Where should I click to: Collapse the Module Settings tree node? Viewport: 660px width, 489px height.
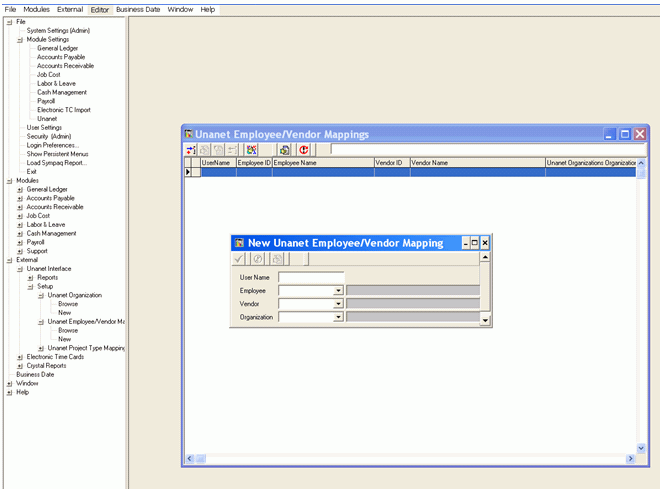point(20,40)
